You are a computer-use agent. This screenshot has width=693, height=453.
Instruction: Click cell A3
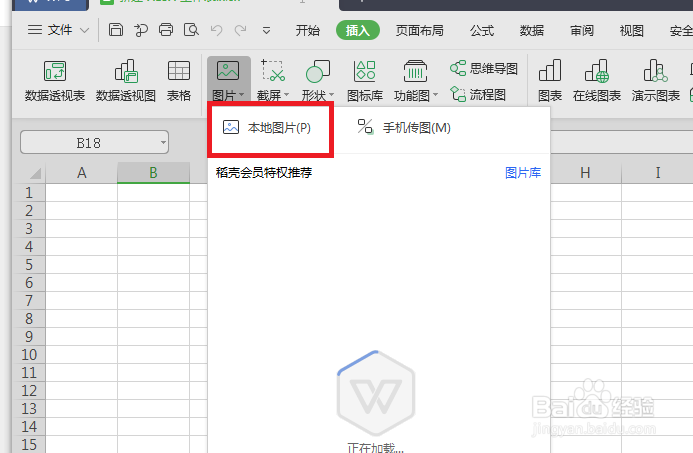click(81, 228)
